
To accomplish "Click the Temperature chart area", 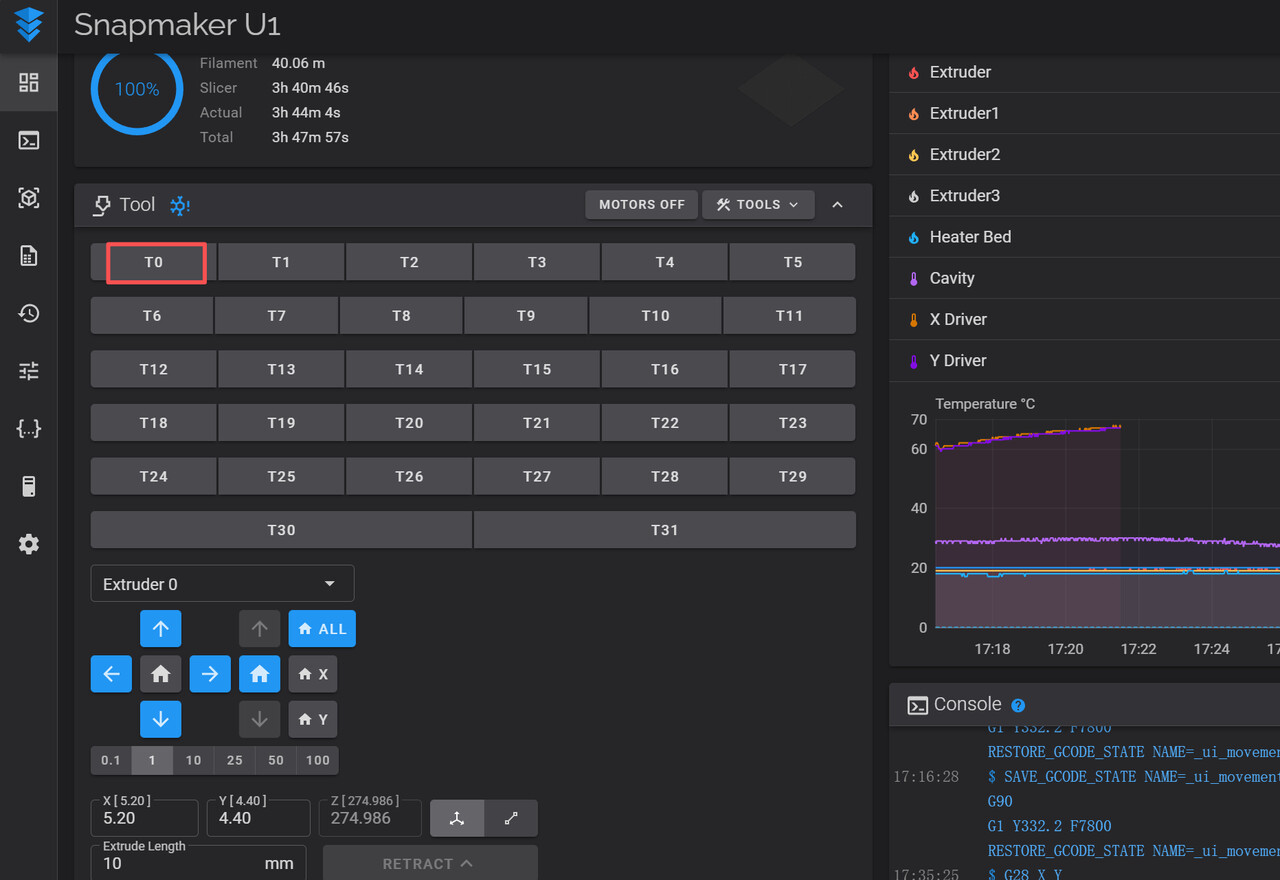I will point(1107,523).
